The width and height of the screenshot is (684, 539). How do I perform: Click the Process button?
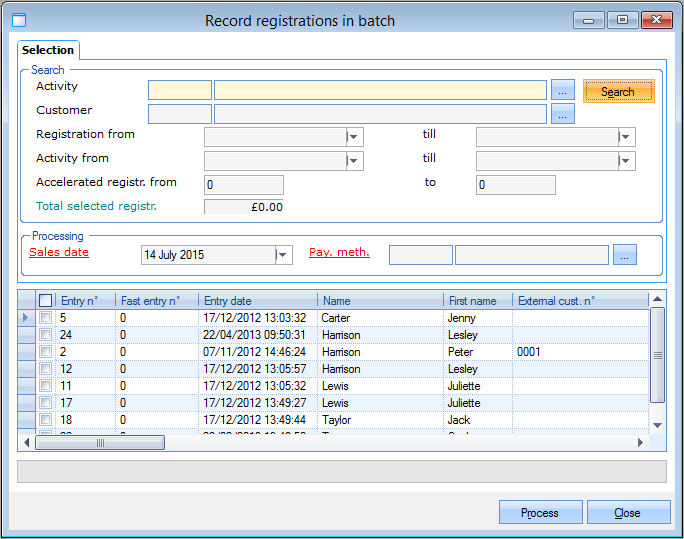point(540,513)
